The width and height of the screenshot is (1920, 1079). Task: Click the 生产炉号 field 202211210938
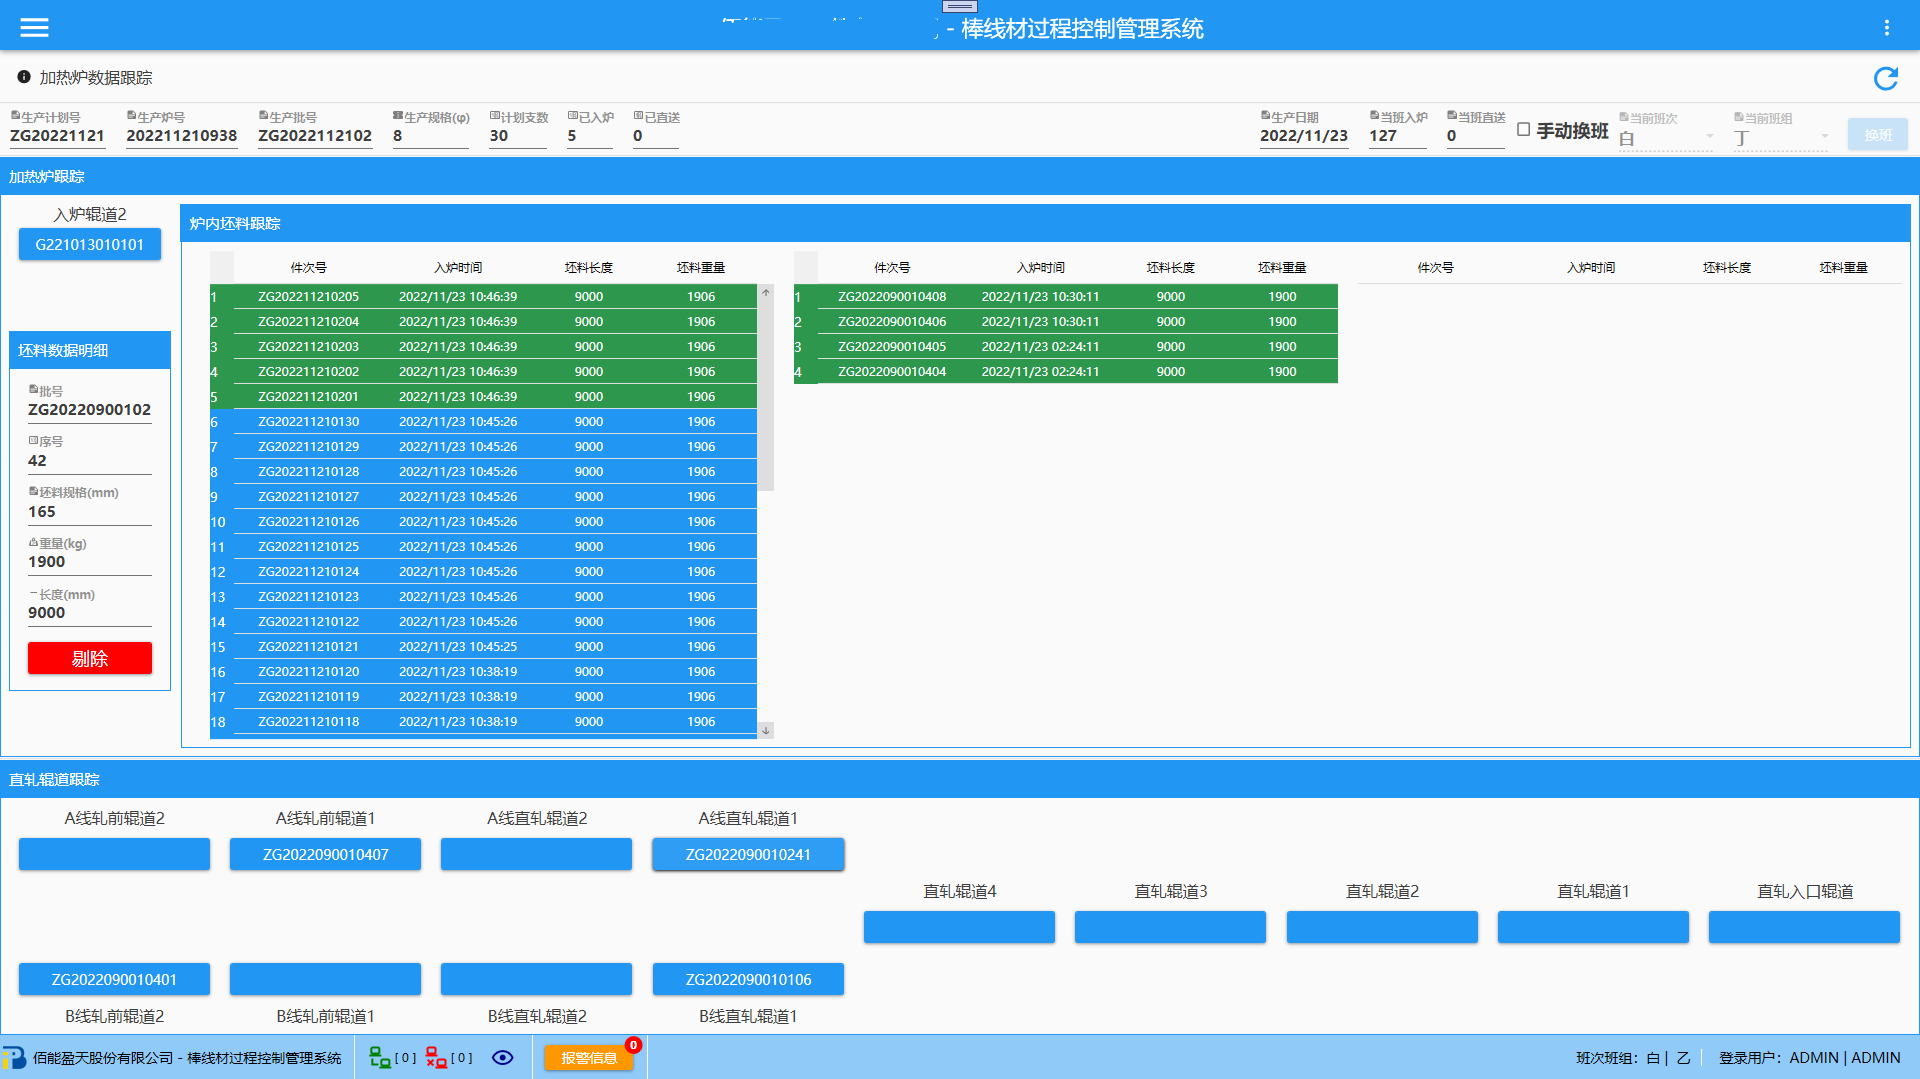(x=181, y=136)
